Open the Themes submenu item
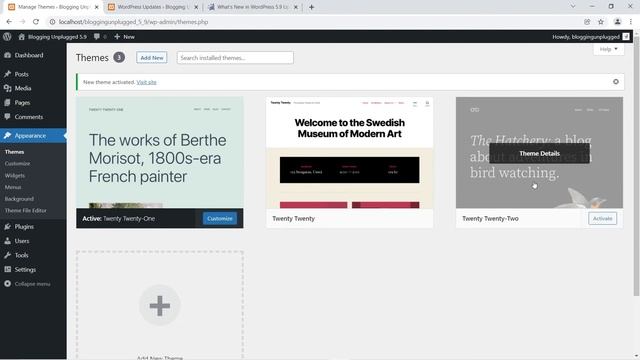The width and height of the screenshot is (640, 360). pos(14,152)
